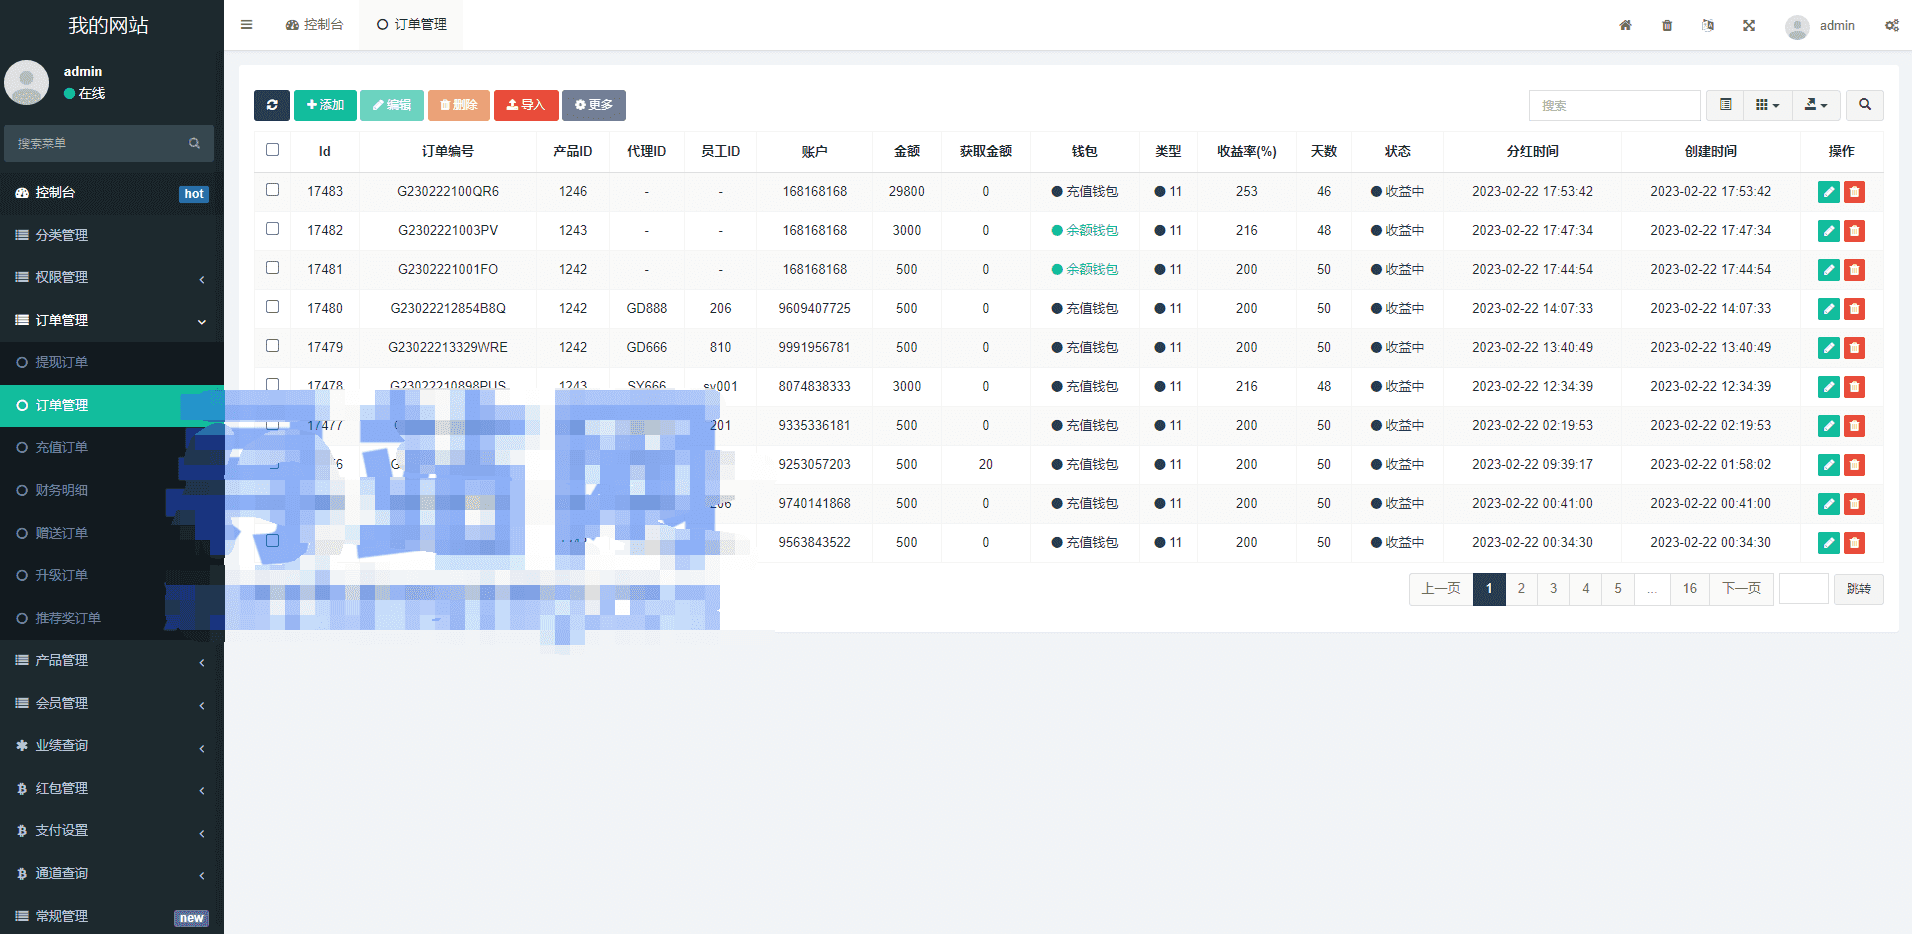Click the home icon in top bar
The width and height of the screenshot is (1912, 944).
(1625, 25)
